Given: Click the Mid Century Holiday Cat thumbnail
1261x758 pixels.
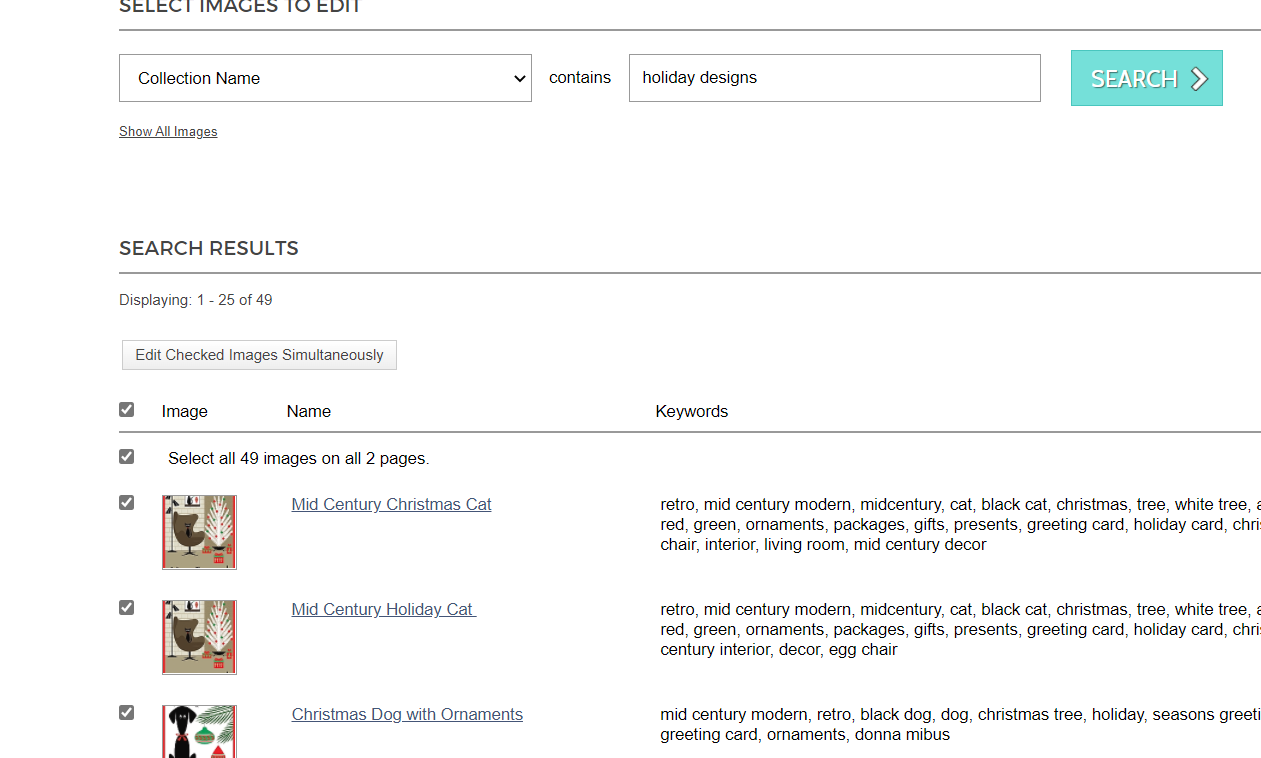Looking at the screenshot, I should (199, 637).
